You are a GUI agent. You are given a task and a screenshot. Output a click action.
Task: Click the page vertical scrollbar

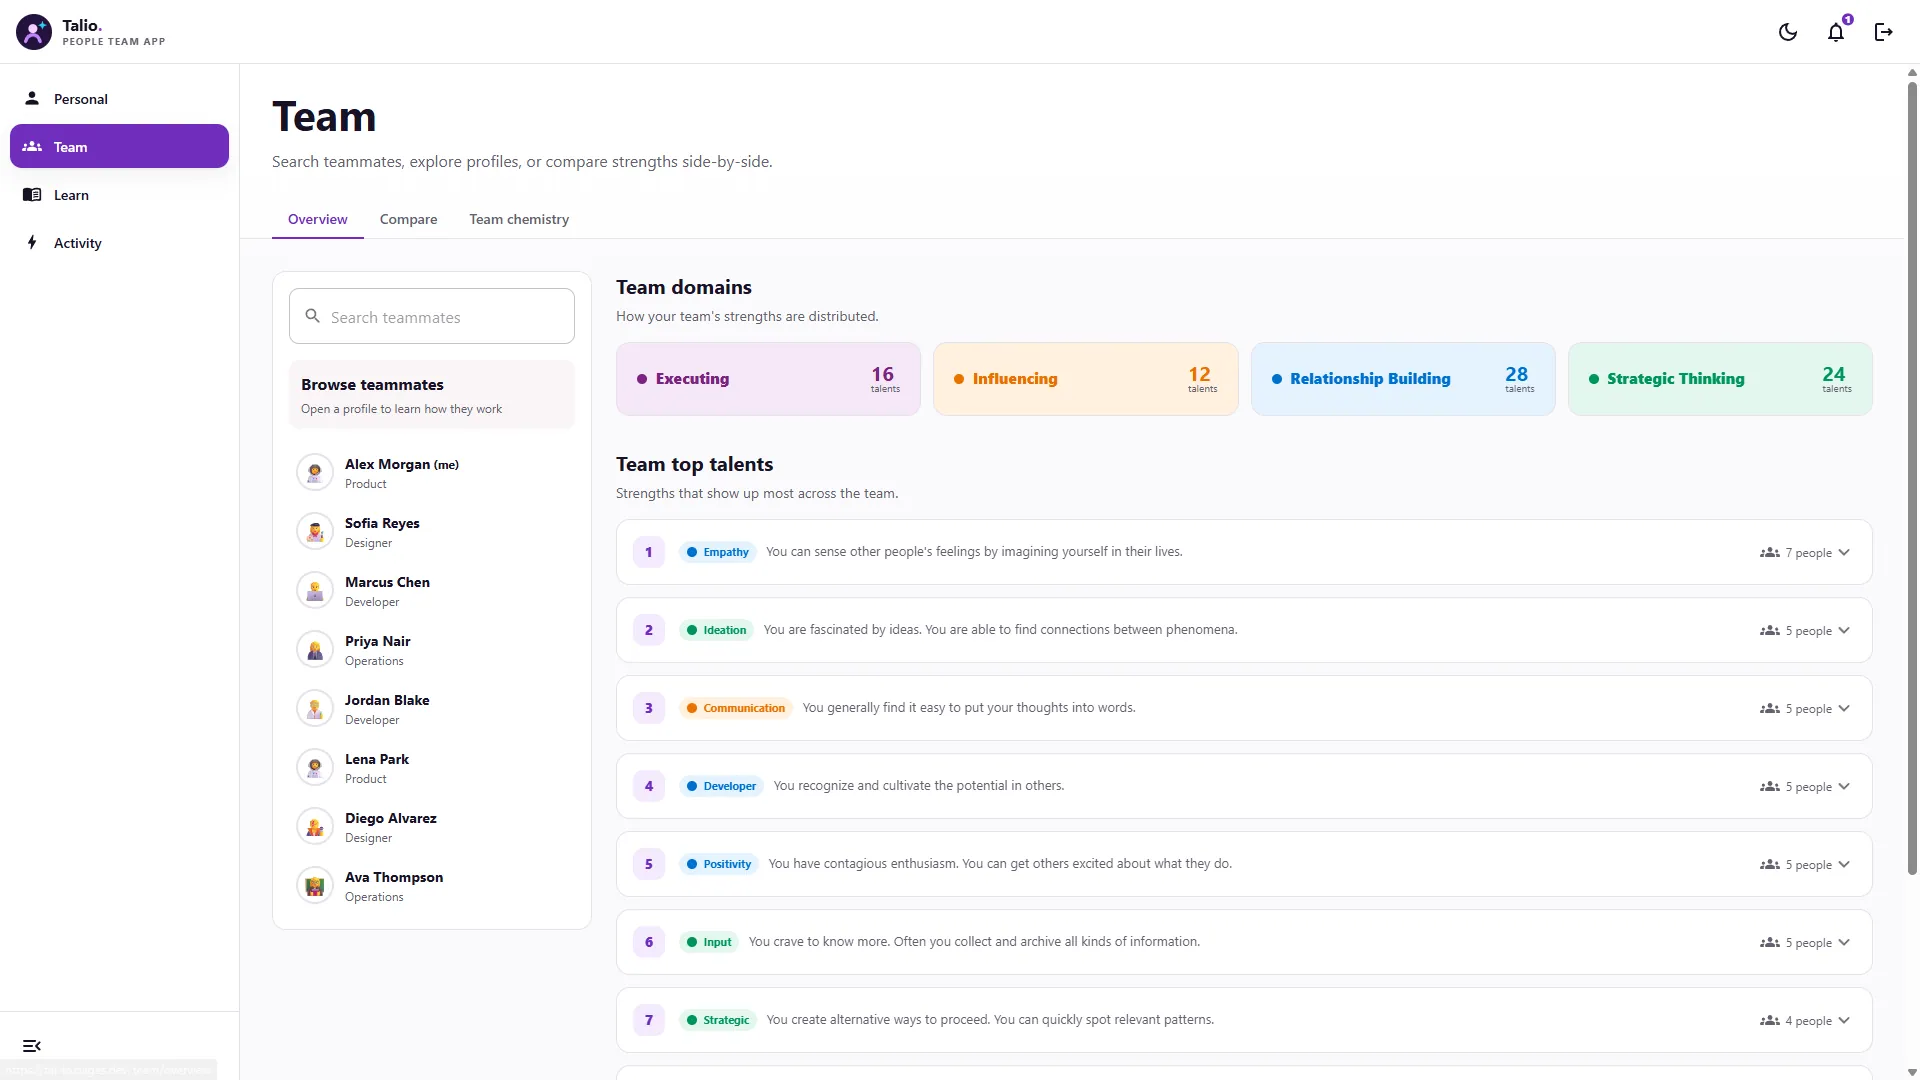[1912, 480]
